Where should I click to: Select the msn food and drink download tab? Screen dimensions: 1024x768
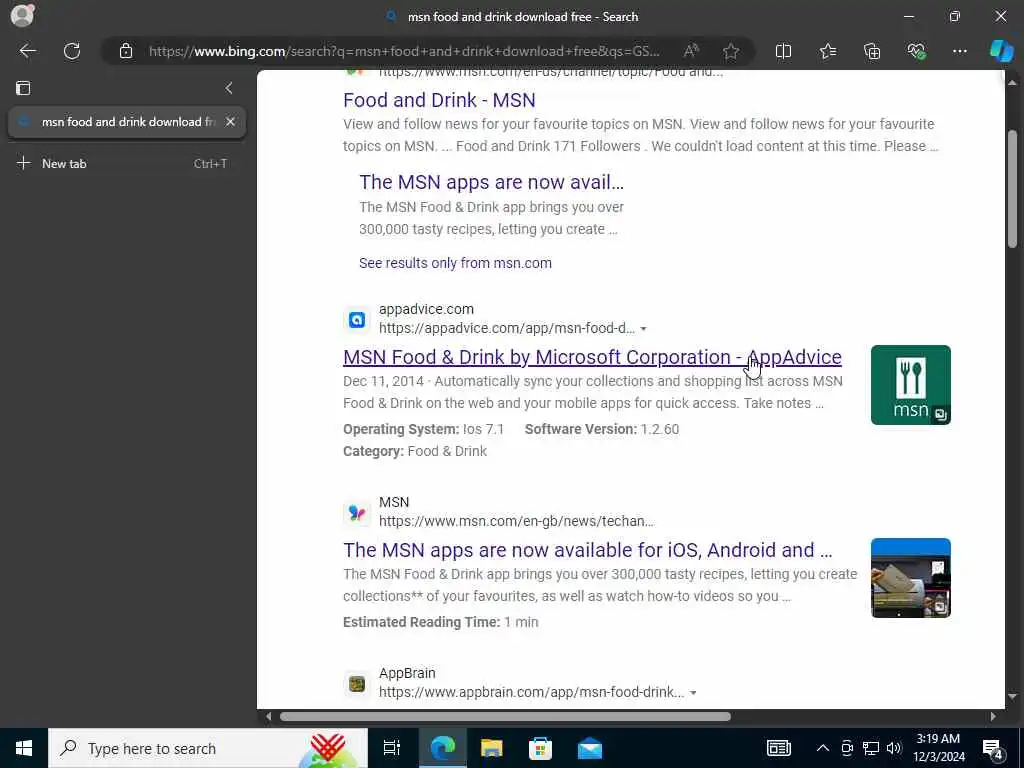pyautogui.click(x=127, y=121)
